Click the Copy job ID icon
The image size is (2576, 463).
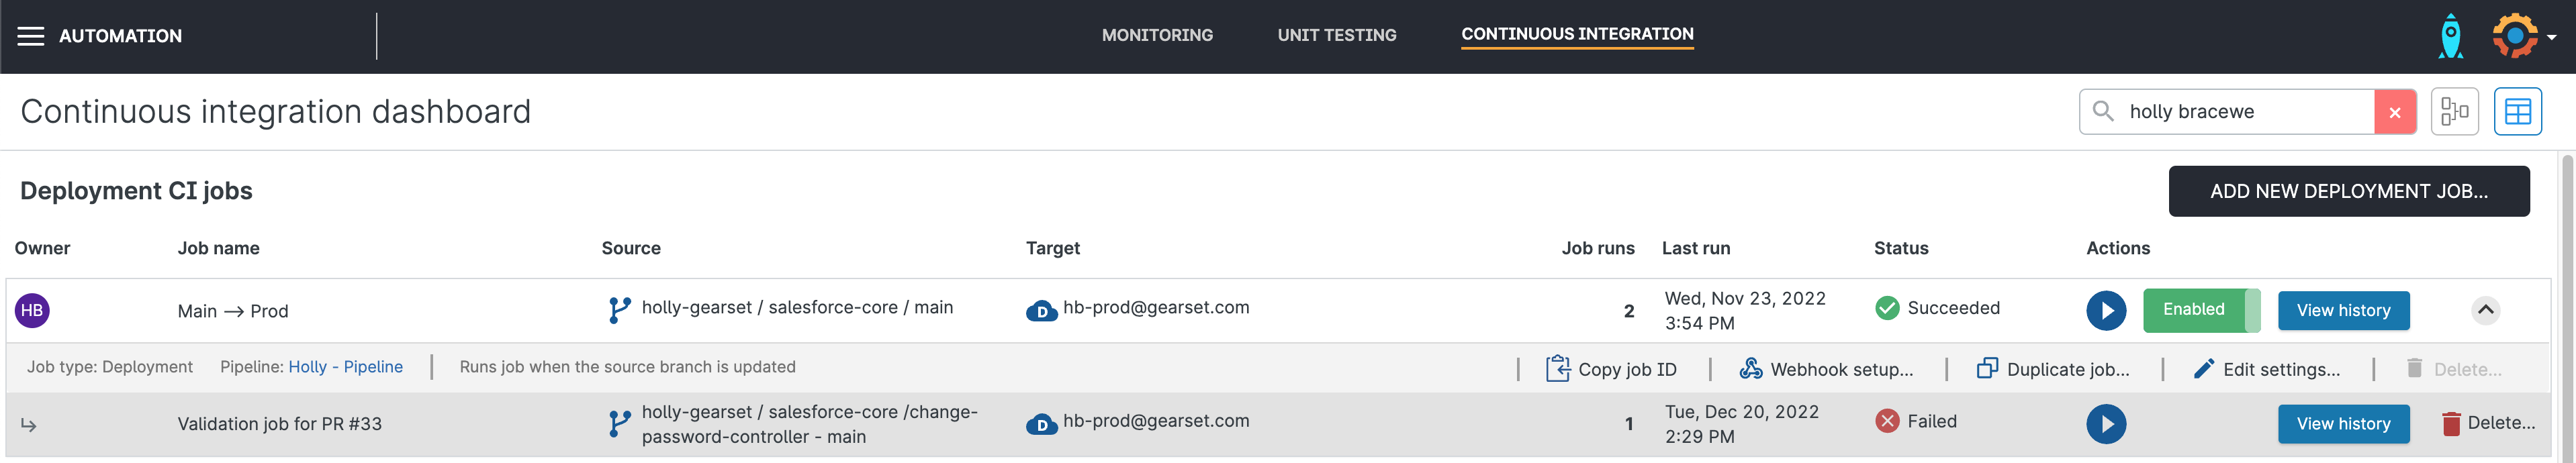(x=1557, y=369)
